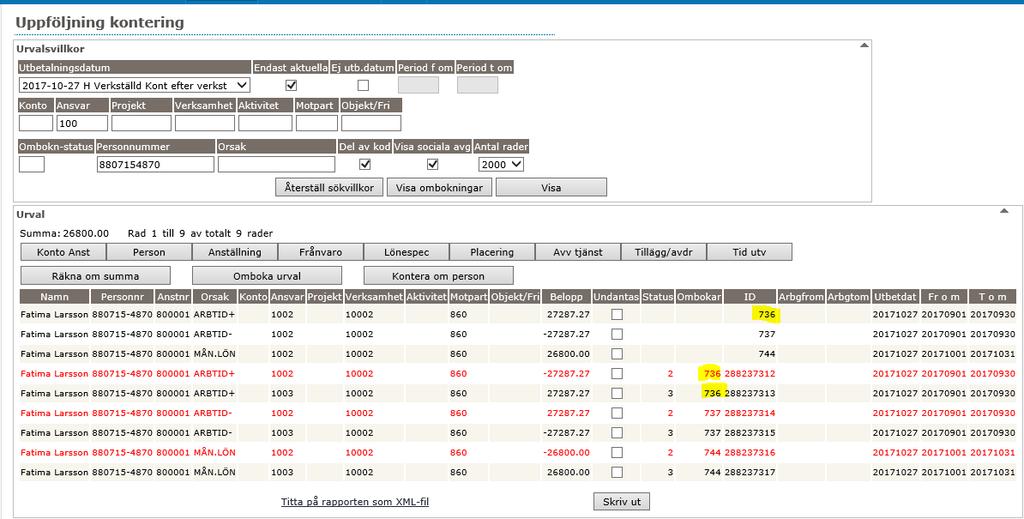Click red ID value 288237314
The image size is (1024, 519).
[750, 413]
